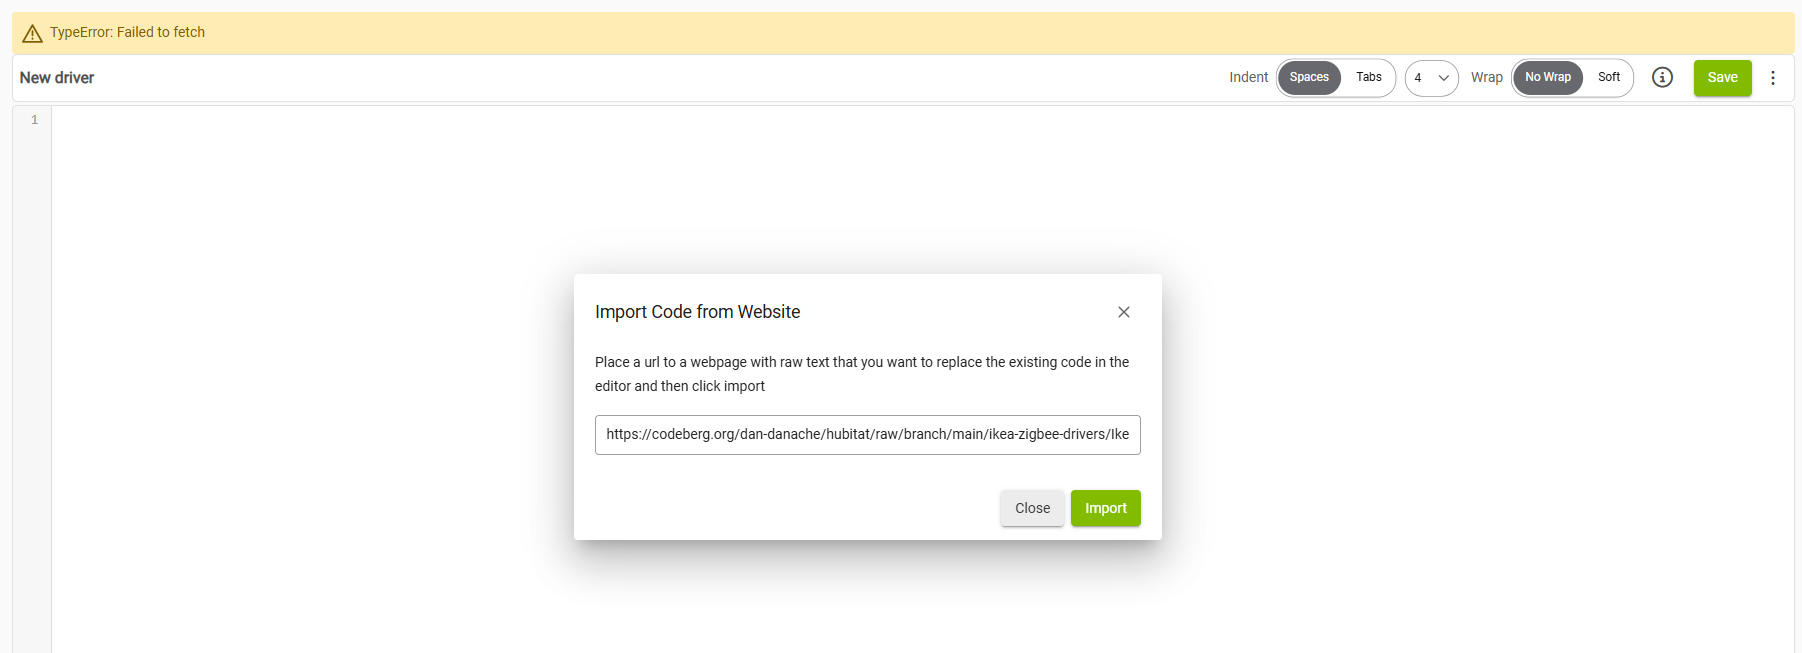Click the Import button in the dialog
1802x653 pixels.
pos(1105,508)
